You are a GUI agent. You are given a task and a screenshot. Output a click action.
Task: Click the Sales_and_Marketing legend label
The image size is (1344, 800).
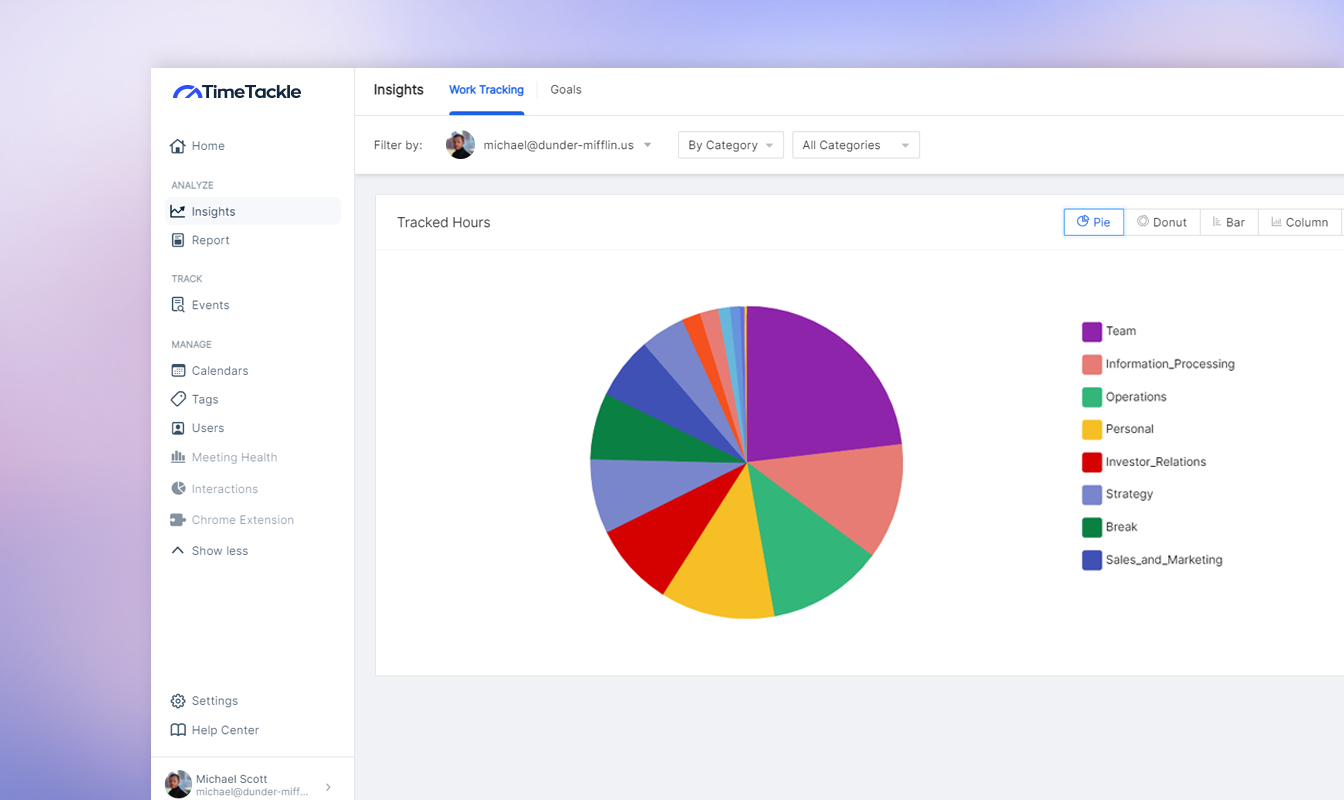1164,560
